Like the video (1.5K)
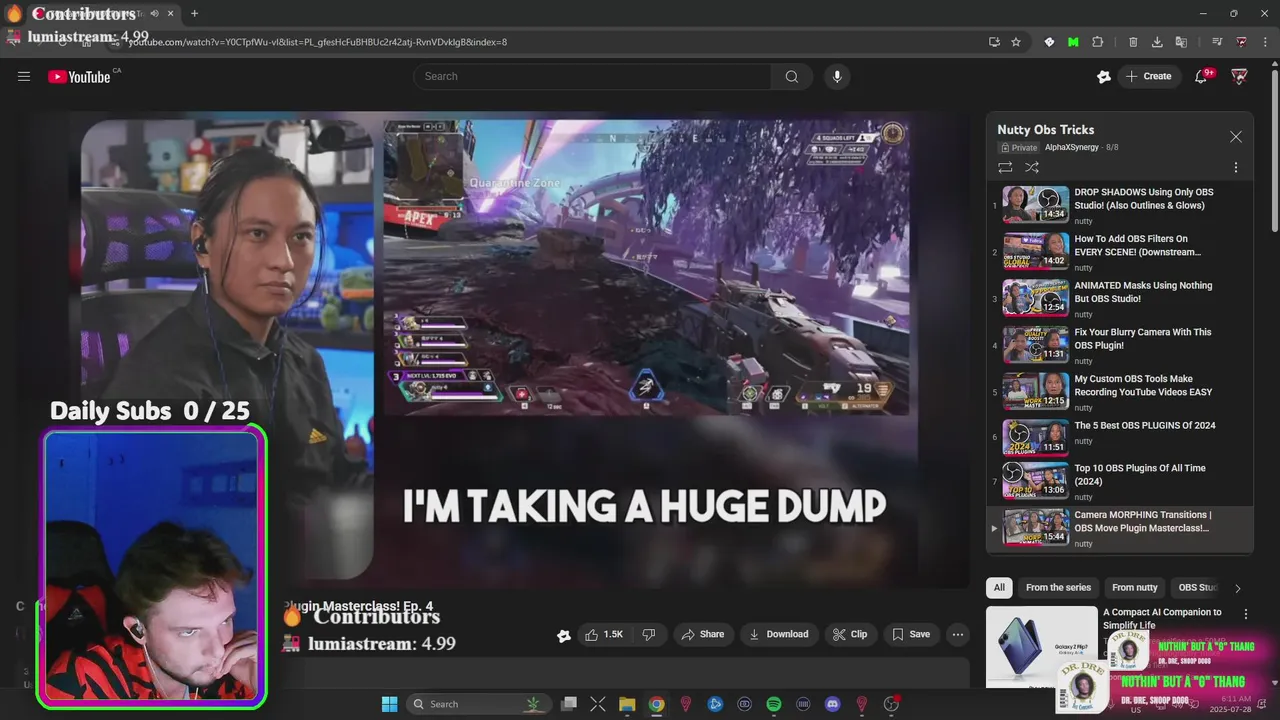1280x720 pixels. point(605,634)
